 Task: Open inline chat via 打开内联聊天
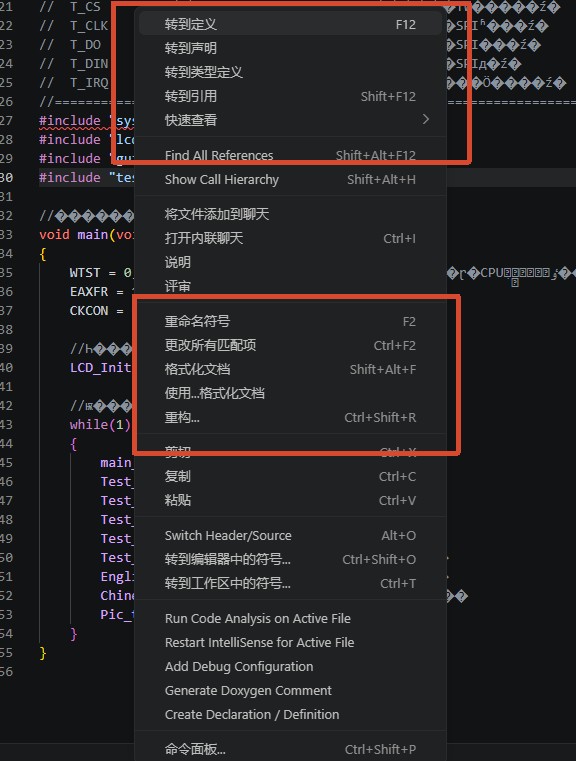[290, 238]
